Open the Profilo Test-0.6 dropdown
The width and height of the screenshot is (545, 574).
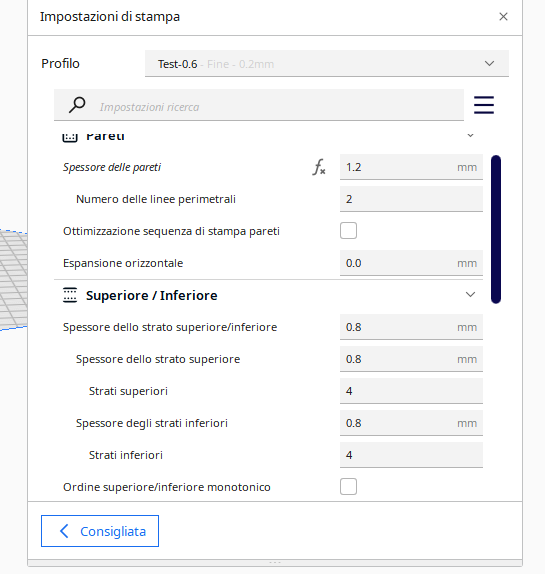coord(326,64)
